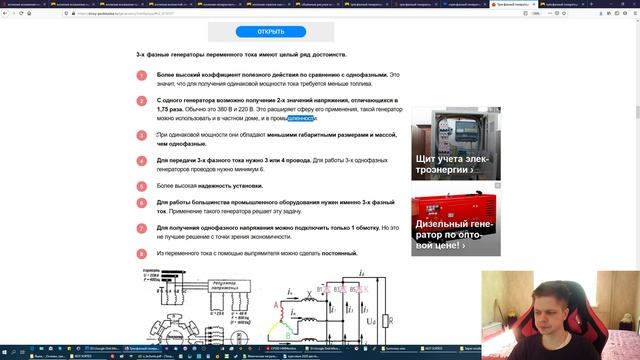Open Task View from the taskbar
This screenshot has height=360, width=640.
(x=22, y=352)
